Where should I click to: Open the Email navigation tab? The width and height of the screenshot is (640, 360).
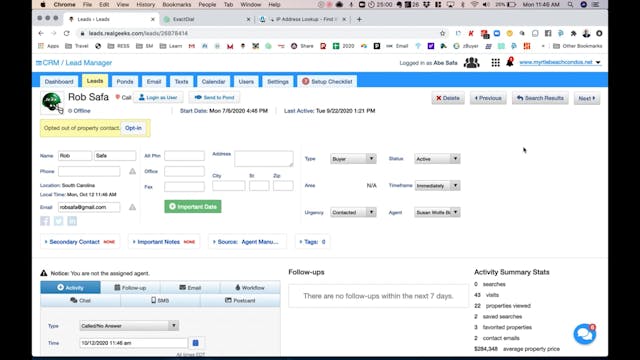(154, 82)
